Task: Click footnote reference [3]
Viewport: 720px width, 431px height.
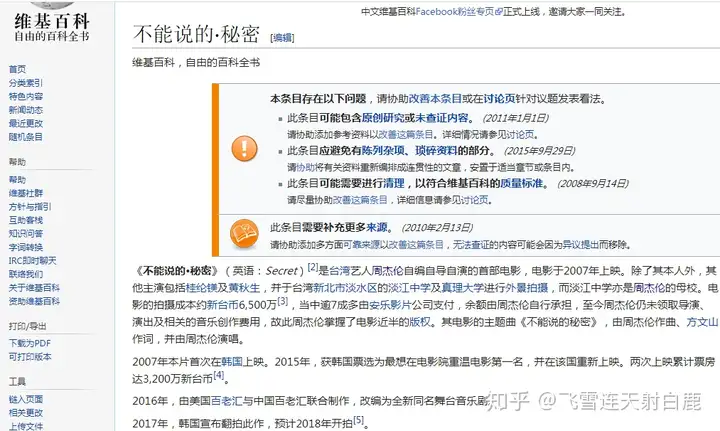Action: click(282, 302)
